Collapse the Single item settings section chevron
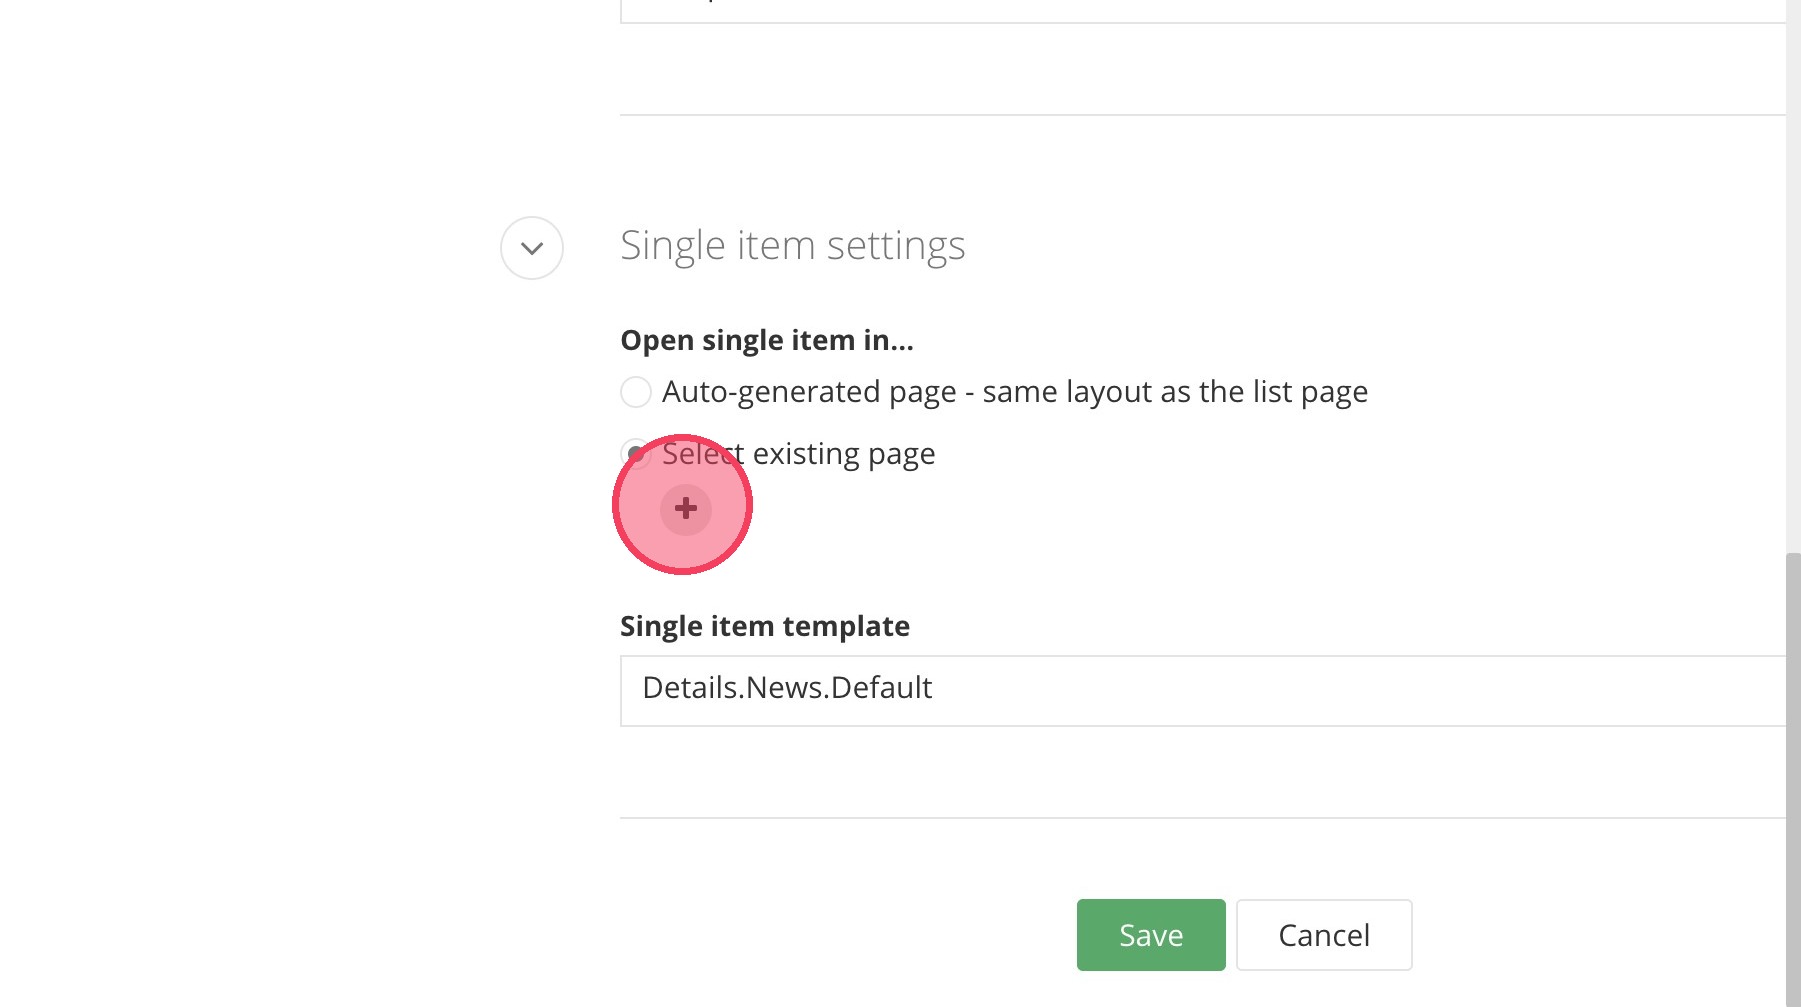The image size is (1801, 1007). click(x=532, y=248)
